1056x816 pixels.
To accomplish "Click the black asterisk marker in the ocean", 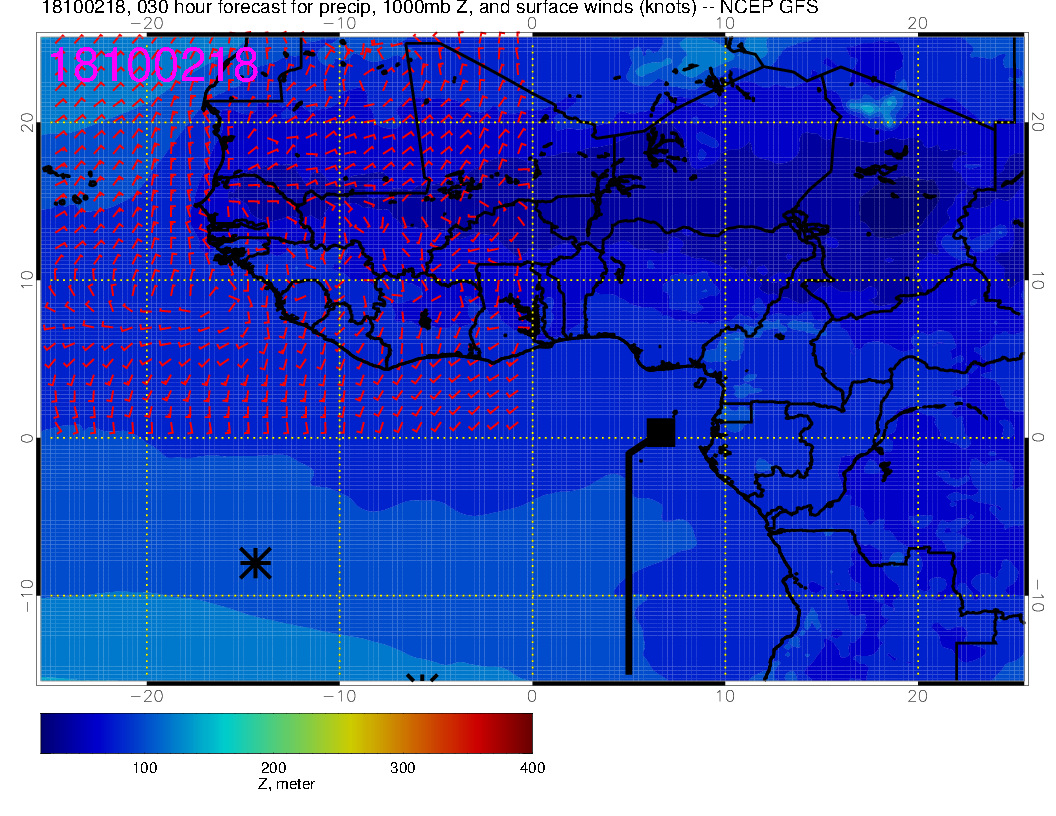I will (256, 563).
